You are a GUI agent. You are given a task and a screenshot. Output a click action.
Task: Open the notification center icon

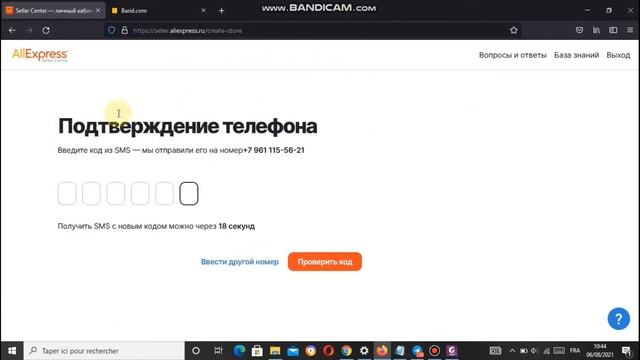click(627, 351)
